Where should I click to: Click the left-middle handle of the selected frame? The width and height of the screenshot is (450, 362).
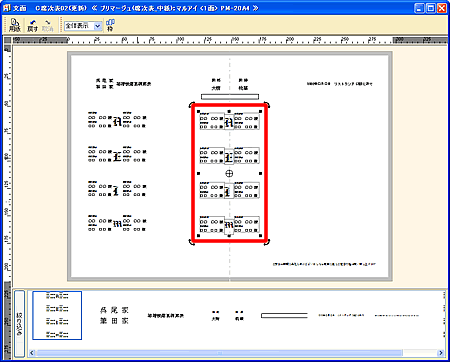(199, 173)
